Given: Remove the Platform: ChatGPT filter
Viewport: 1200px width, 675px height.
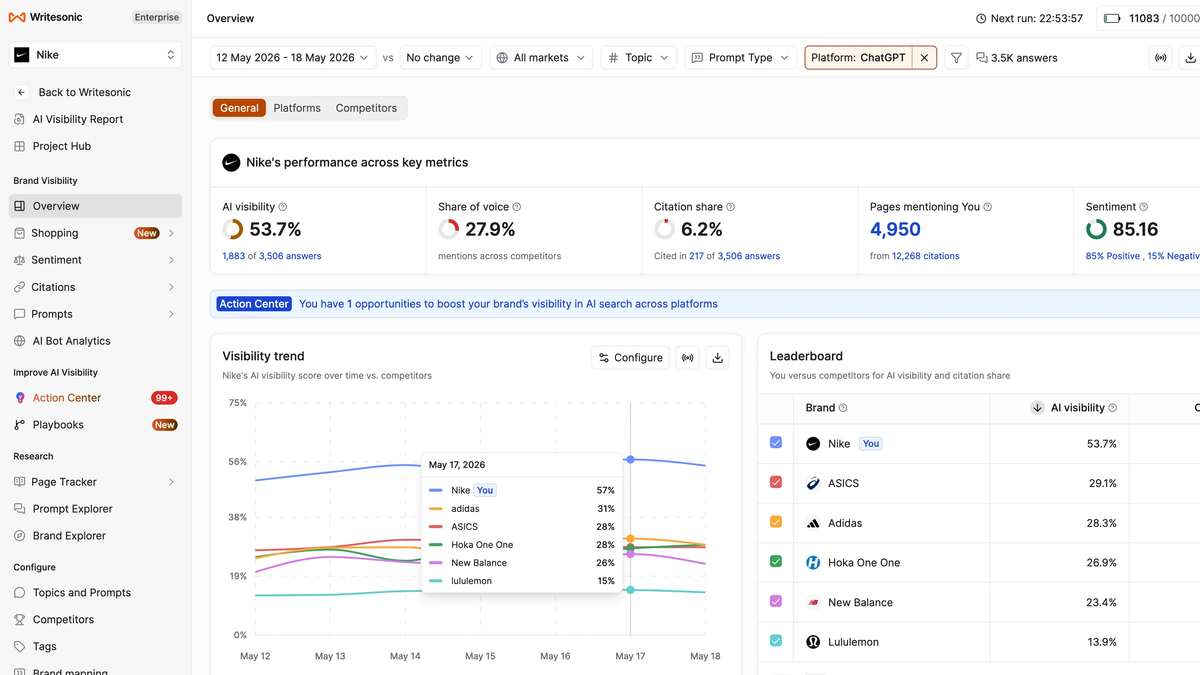Looking at the screenshot, I should tap(924, 58).
